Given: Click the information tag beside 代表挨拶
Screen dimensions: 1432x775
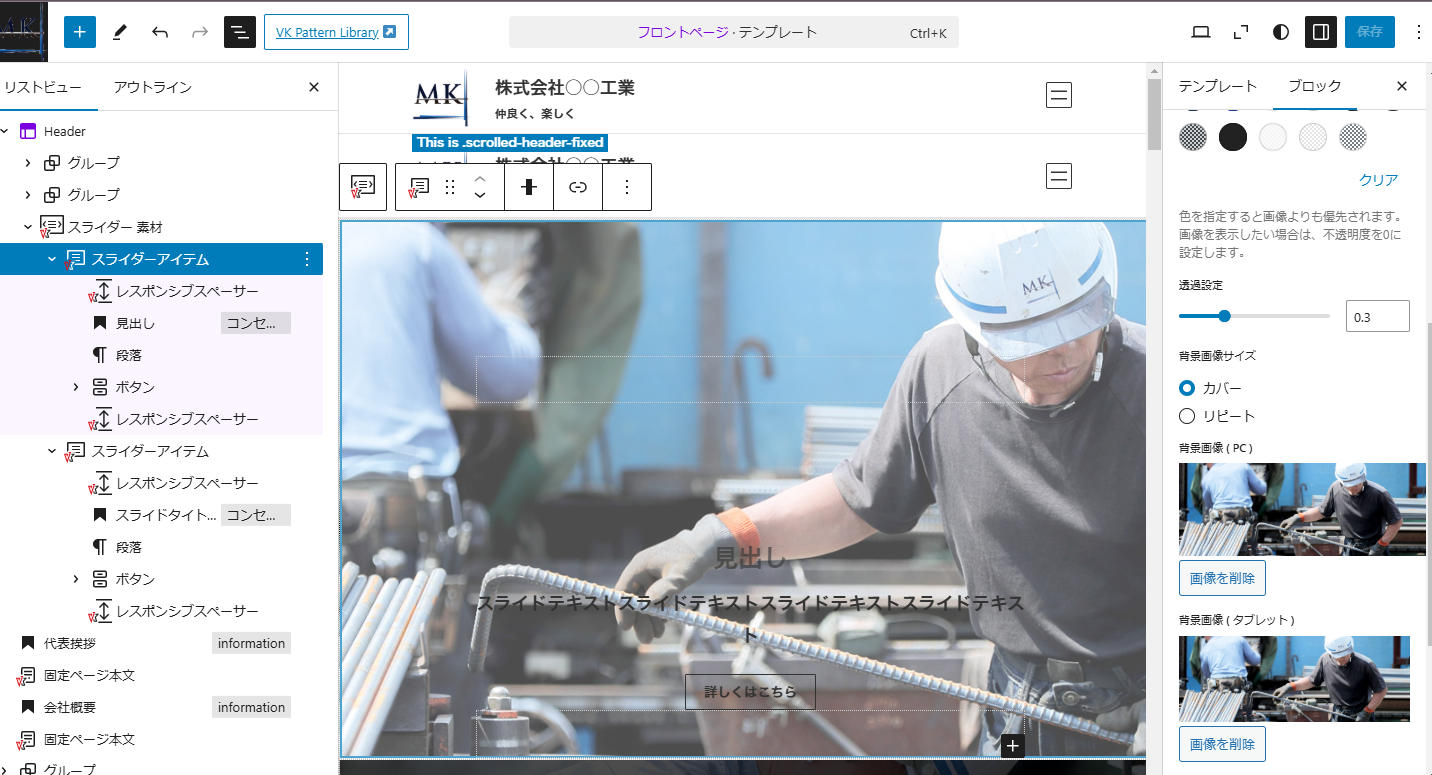Looking at the screenshot, I should 251,643.
